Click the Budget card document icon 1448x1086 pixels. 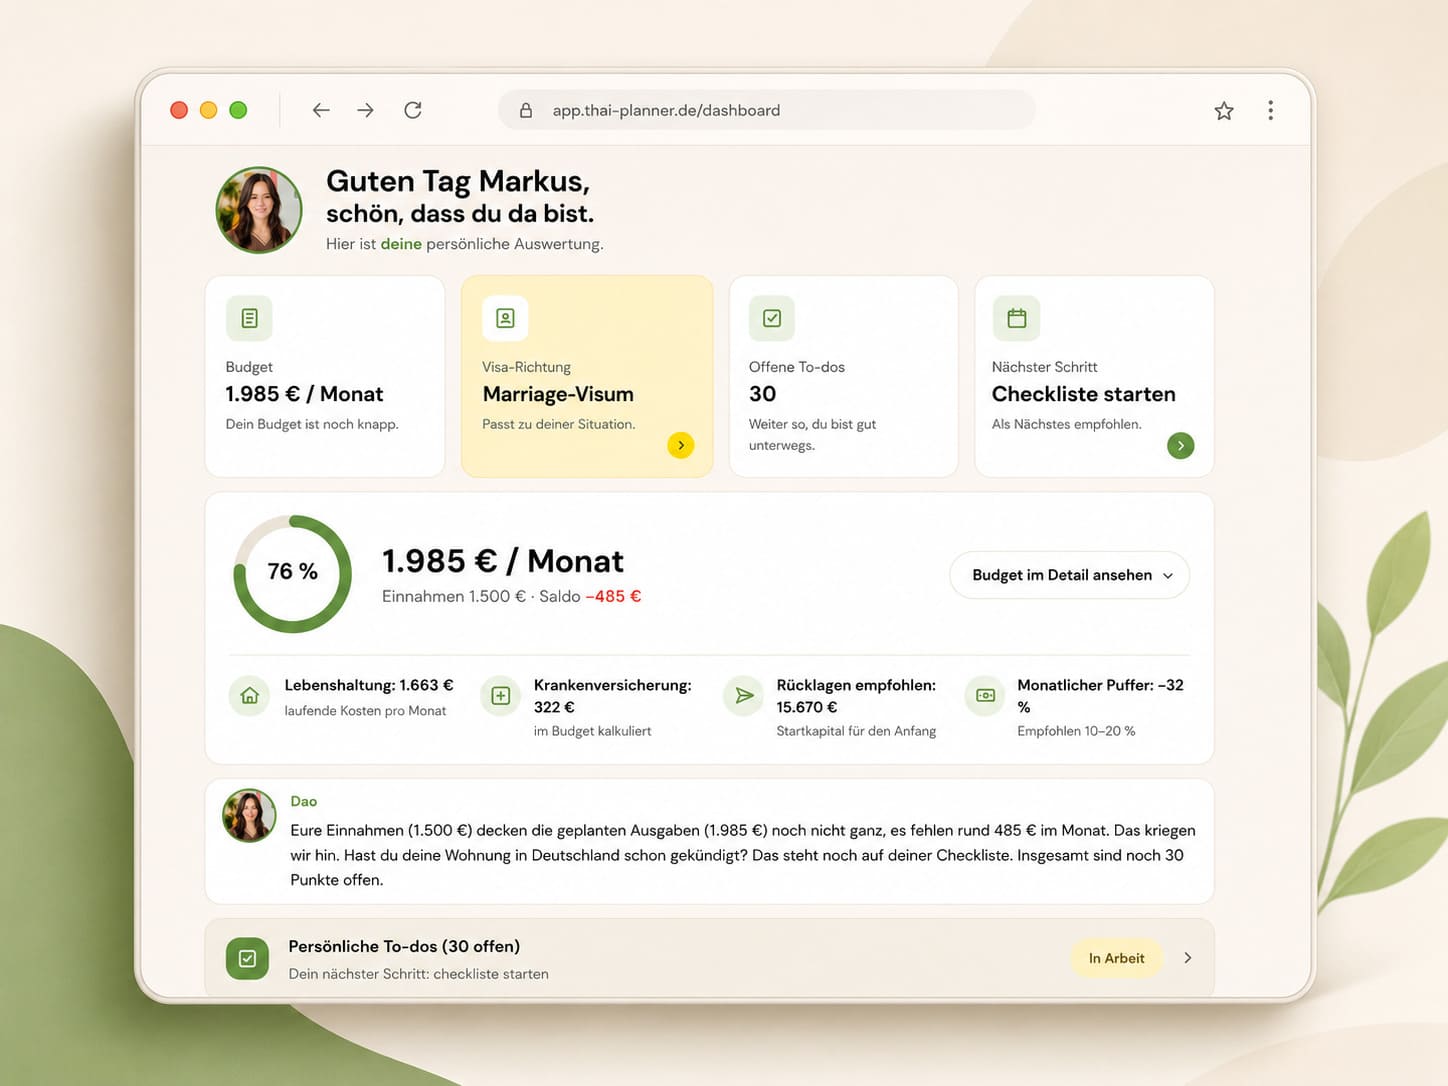(249, 318)
